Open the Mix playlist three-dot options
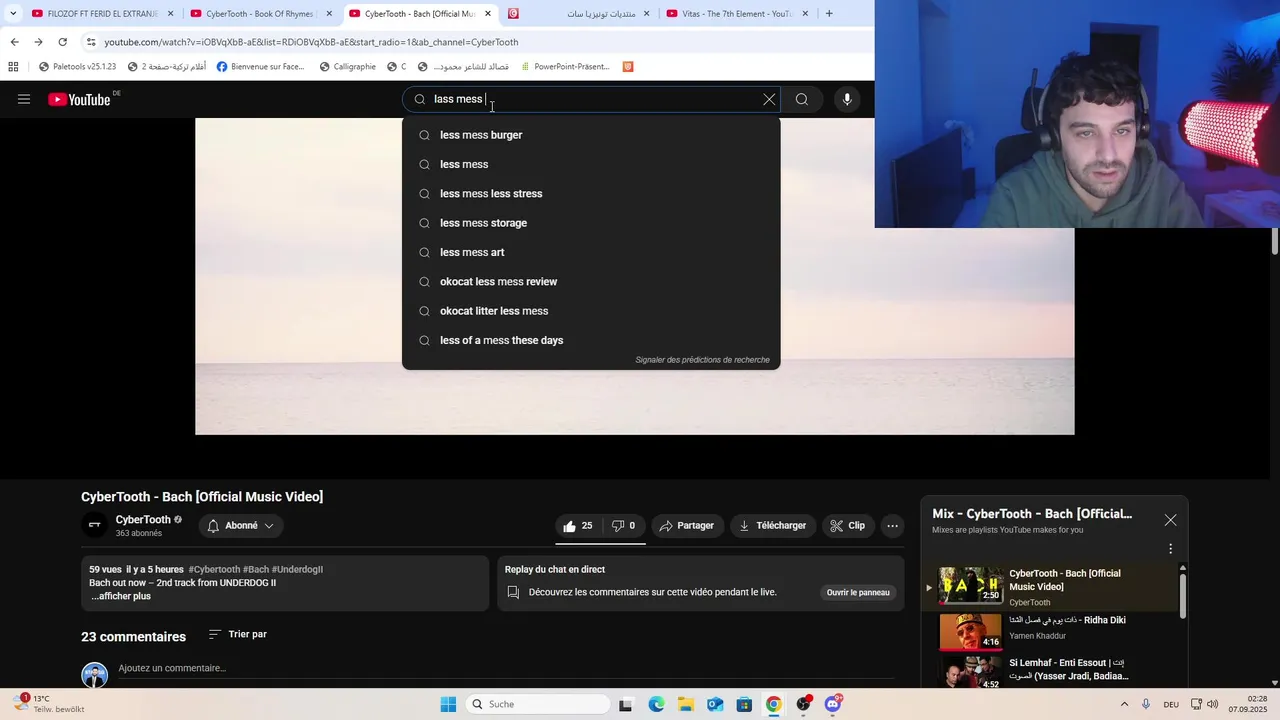1280x720 pixels. tap(1170, 549)
